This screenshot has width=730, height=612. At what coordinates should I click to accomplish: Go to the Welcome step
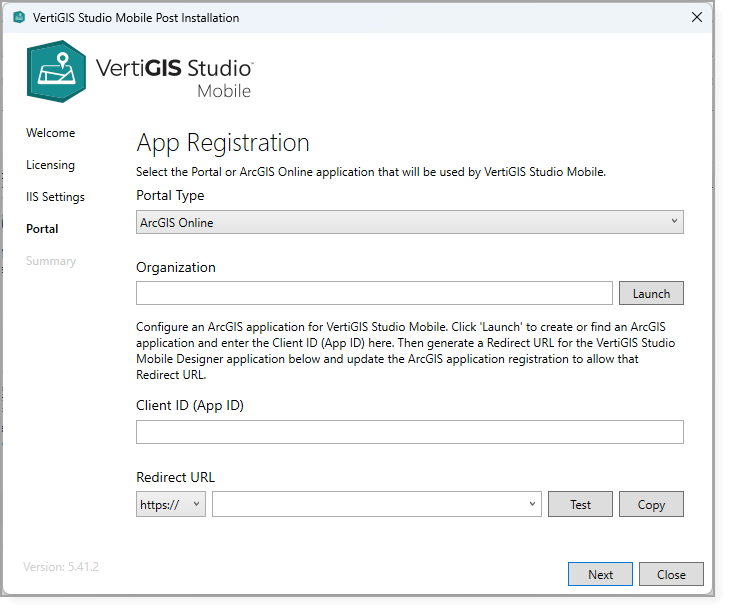tap(50, 133)
